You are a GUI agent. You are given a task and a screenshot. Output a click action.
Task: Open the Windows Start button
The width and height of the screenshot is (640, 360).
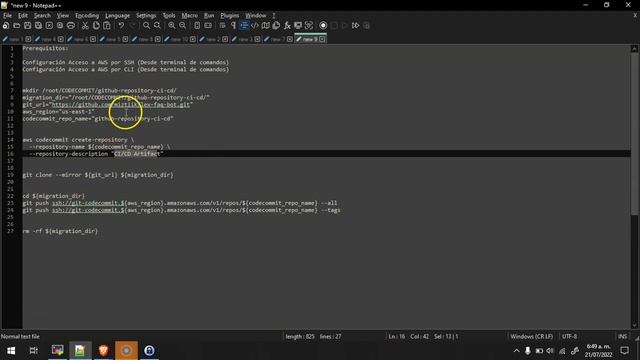11,350
